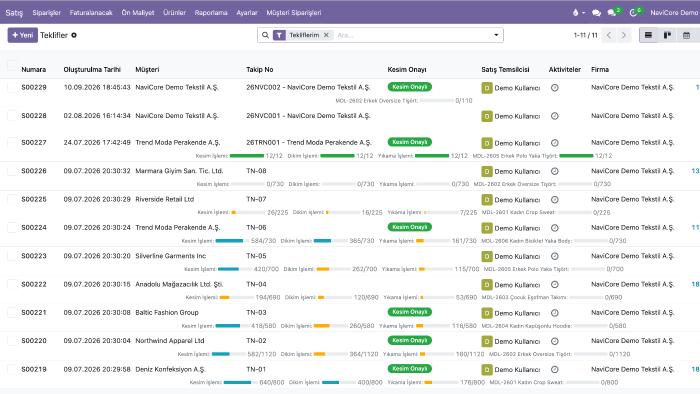This screenshot has width=700, height=394.
Task: Open activity clock for S00221
Action: pos(554,313)
